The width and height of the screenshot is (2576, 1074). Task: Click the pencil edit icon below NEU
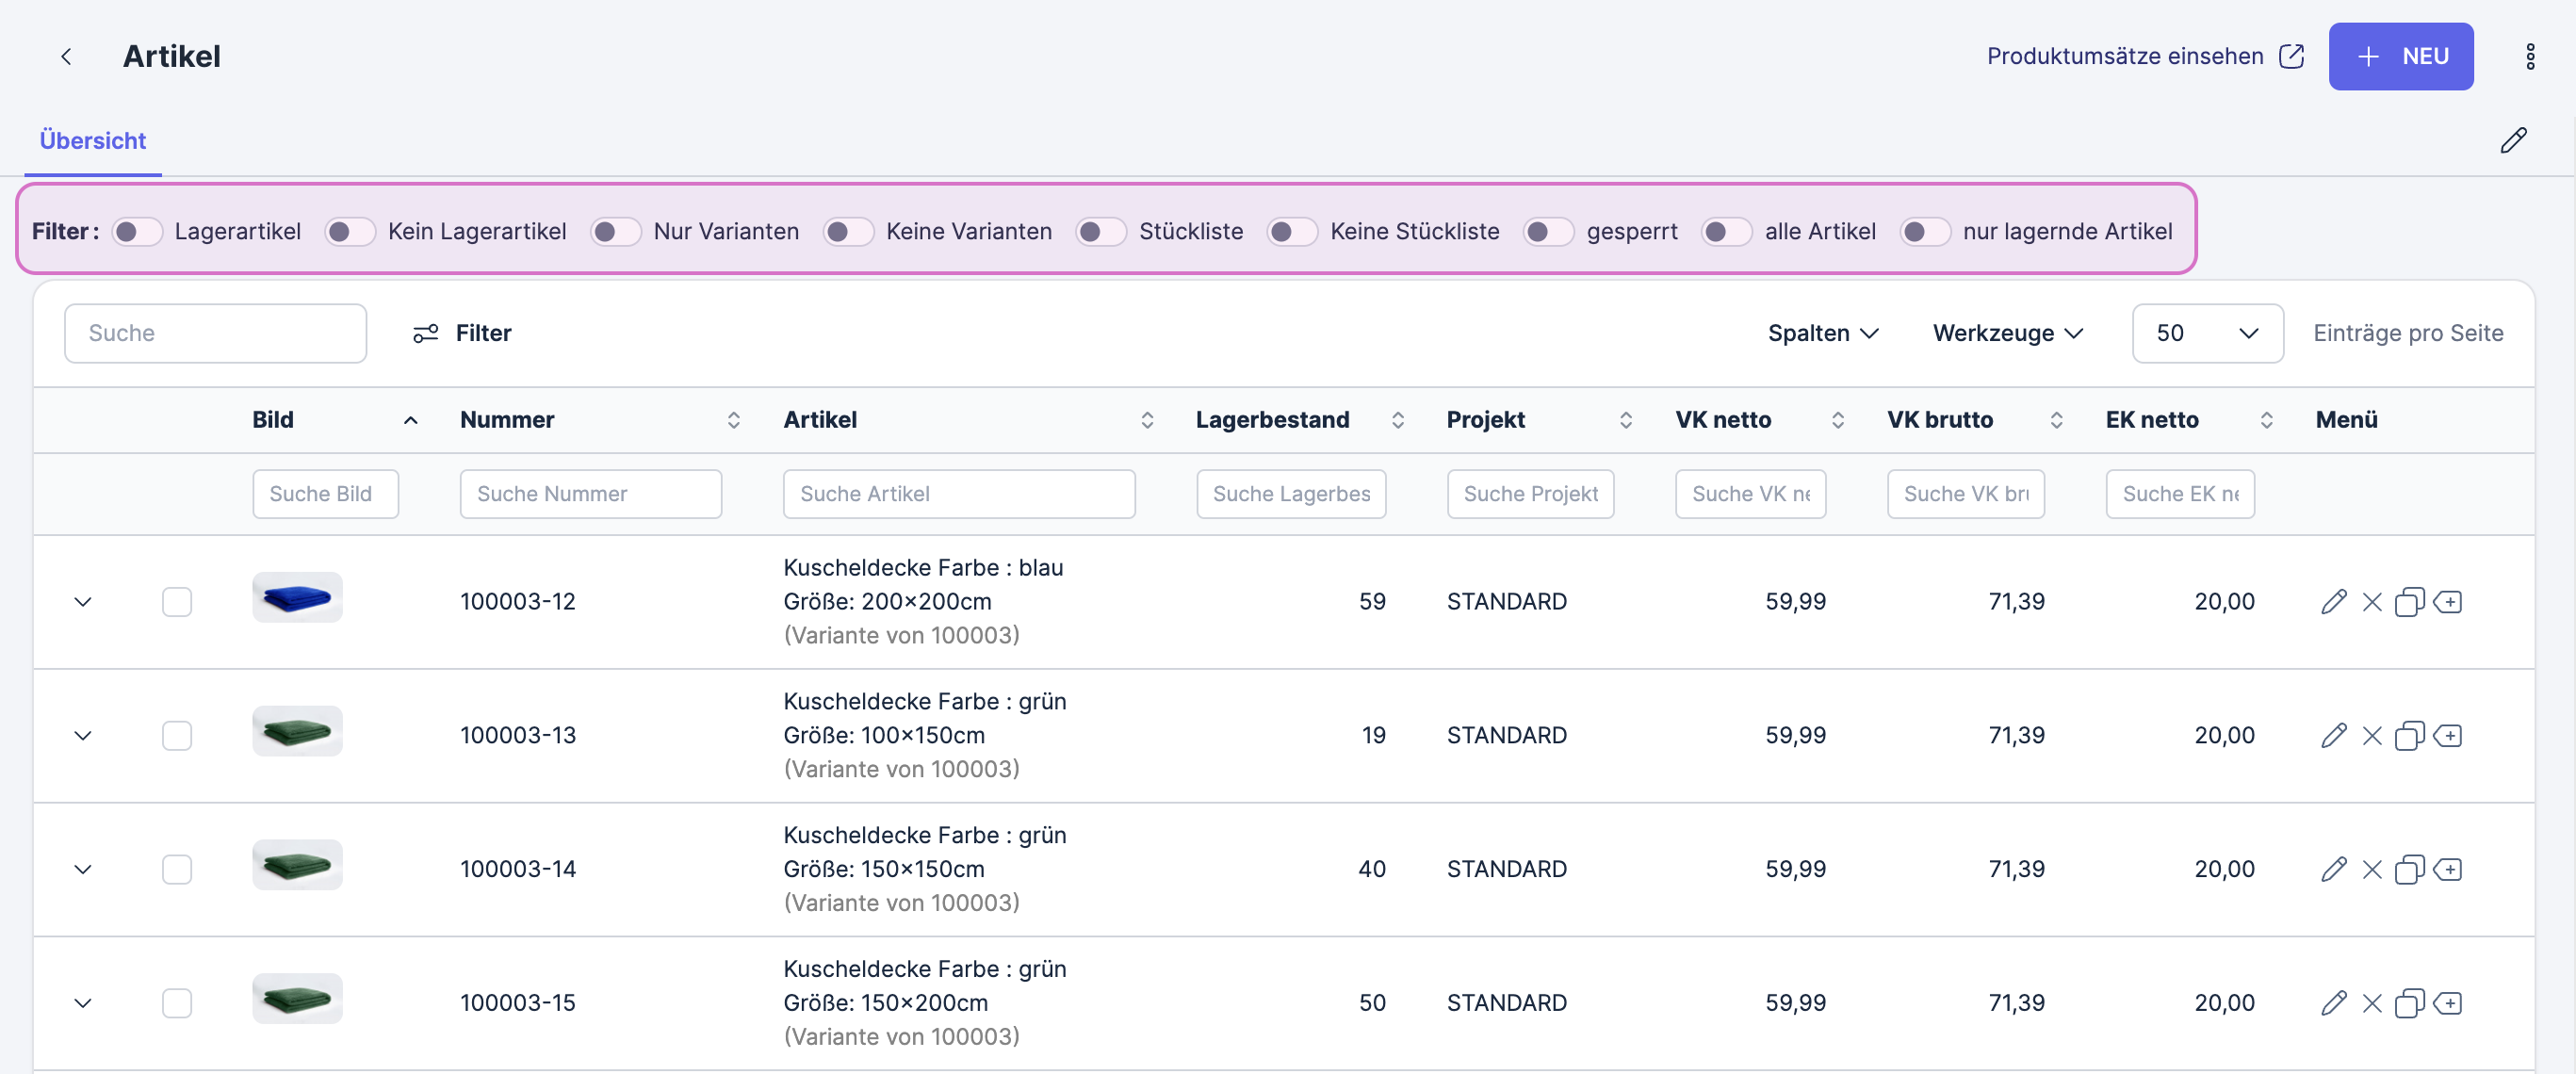pos(2513,141)
